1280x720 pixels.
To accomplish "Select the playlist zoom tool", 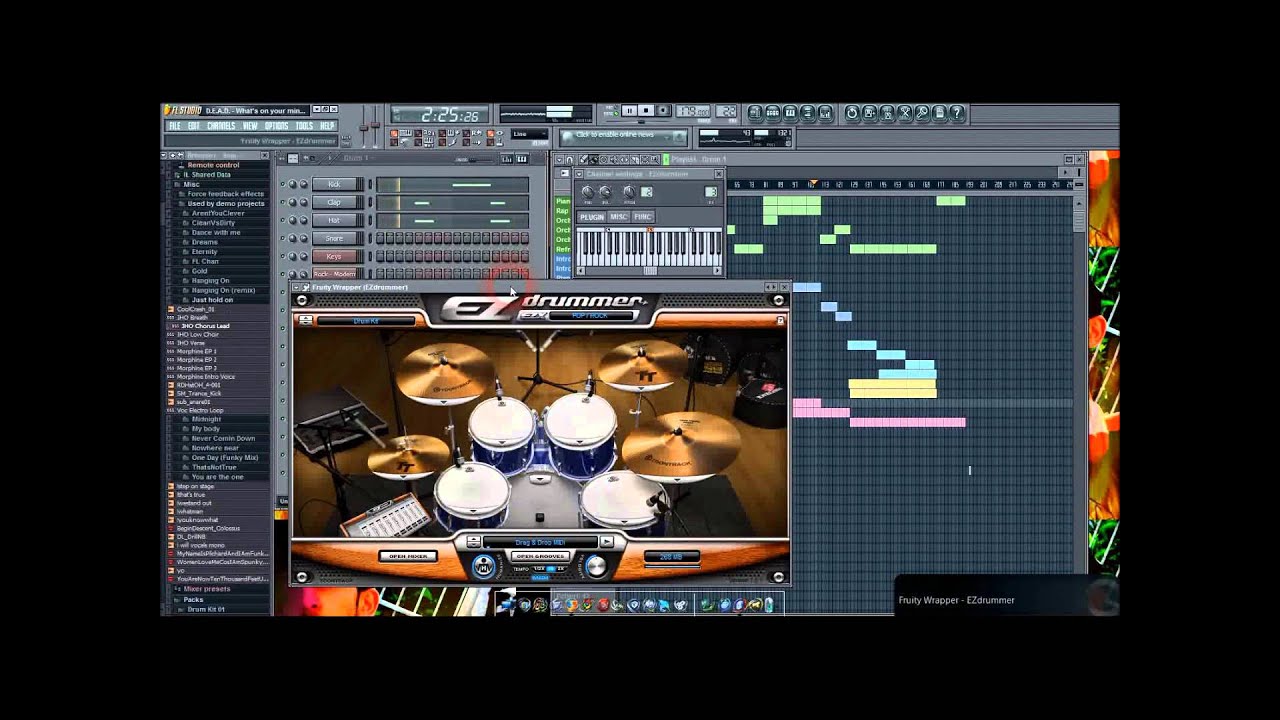I will 655,159.
